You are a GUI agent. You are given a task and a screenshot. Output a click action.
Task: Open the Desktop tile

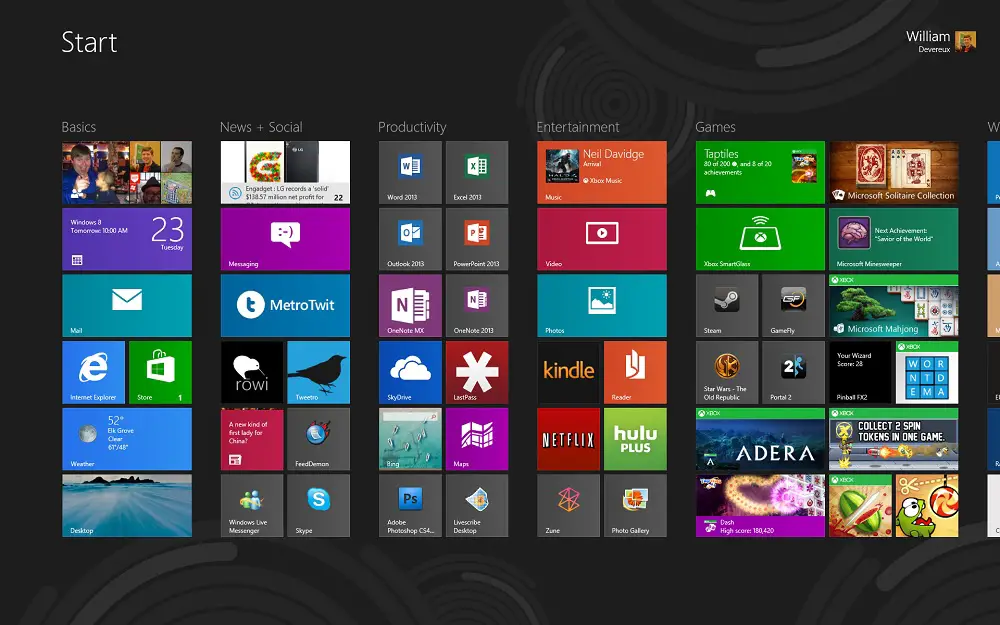coord(127,505)
